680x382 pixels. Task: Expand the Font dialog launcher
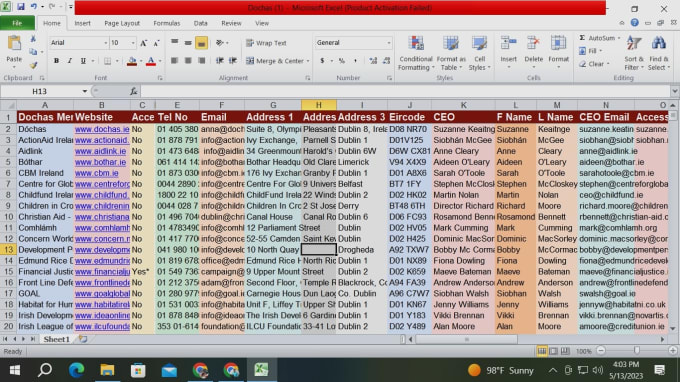click(160, 78)
